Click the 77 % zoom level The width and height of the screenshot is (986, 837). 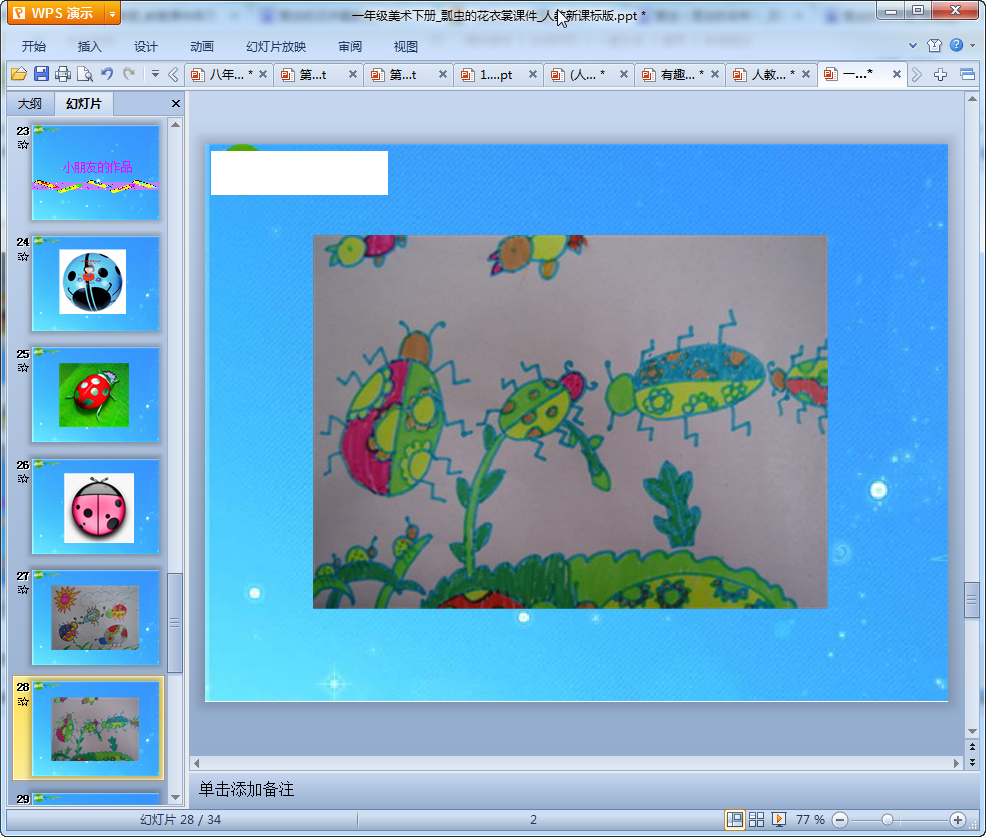point(810,819)
